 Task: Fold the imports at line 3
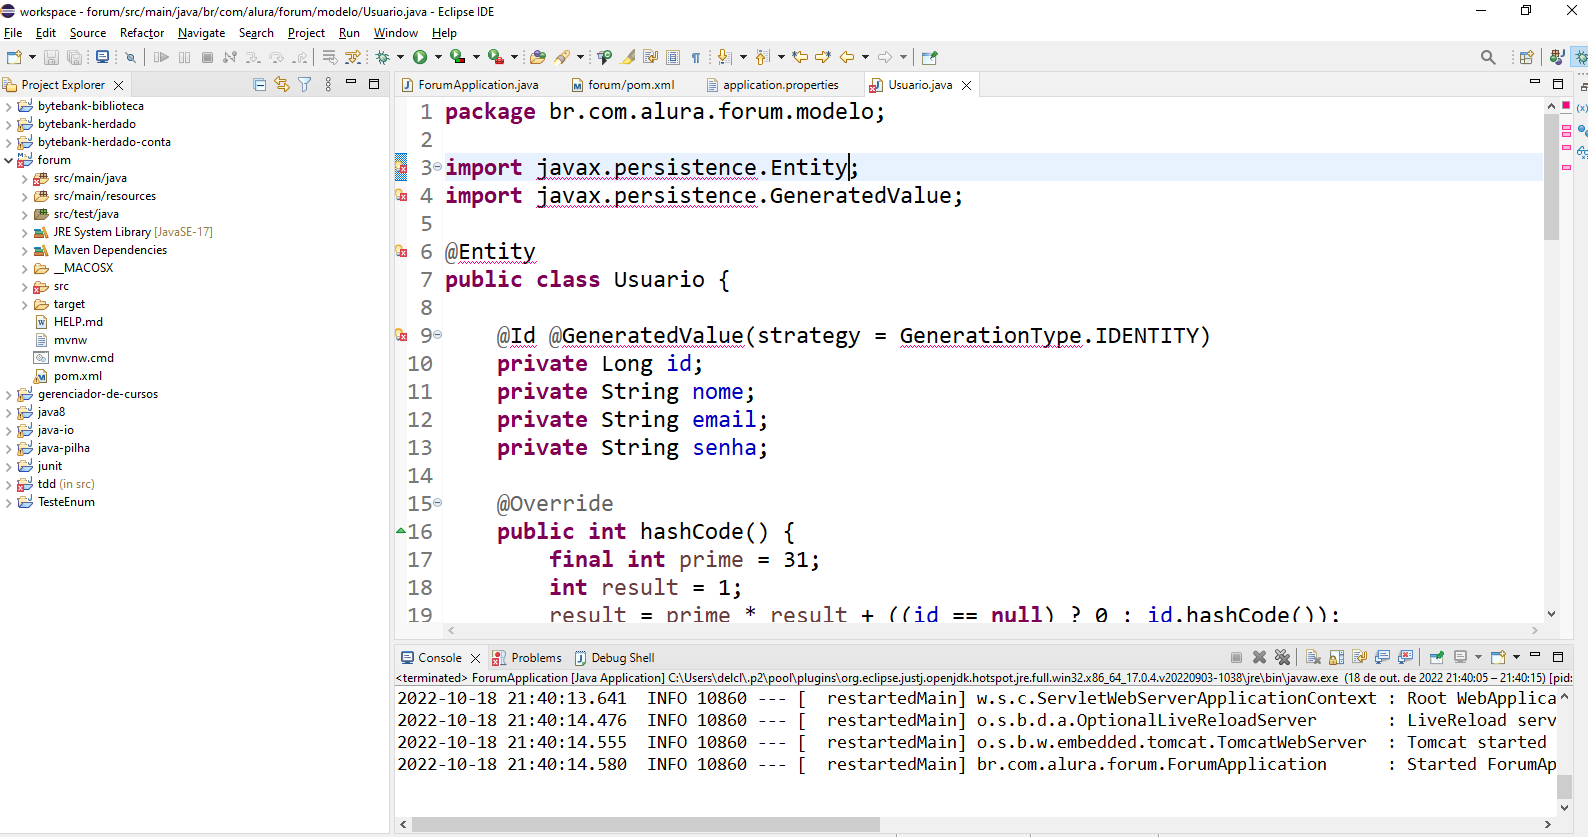pos(437,167)
